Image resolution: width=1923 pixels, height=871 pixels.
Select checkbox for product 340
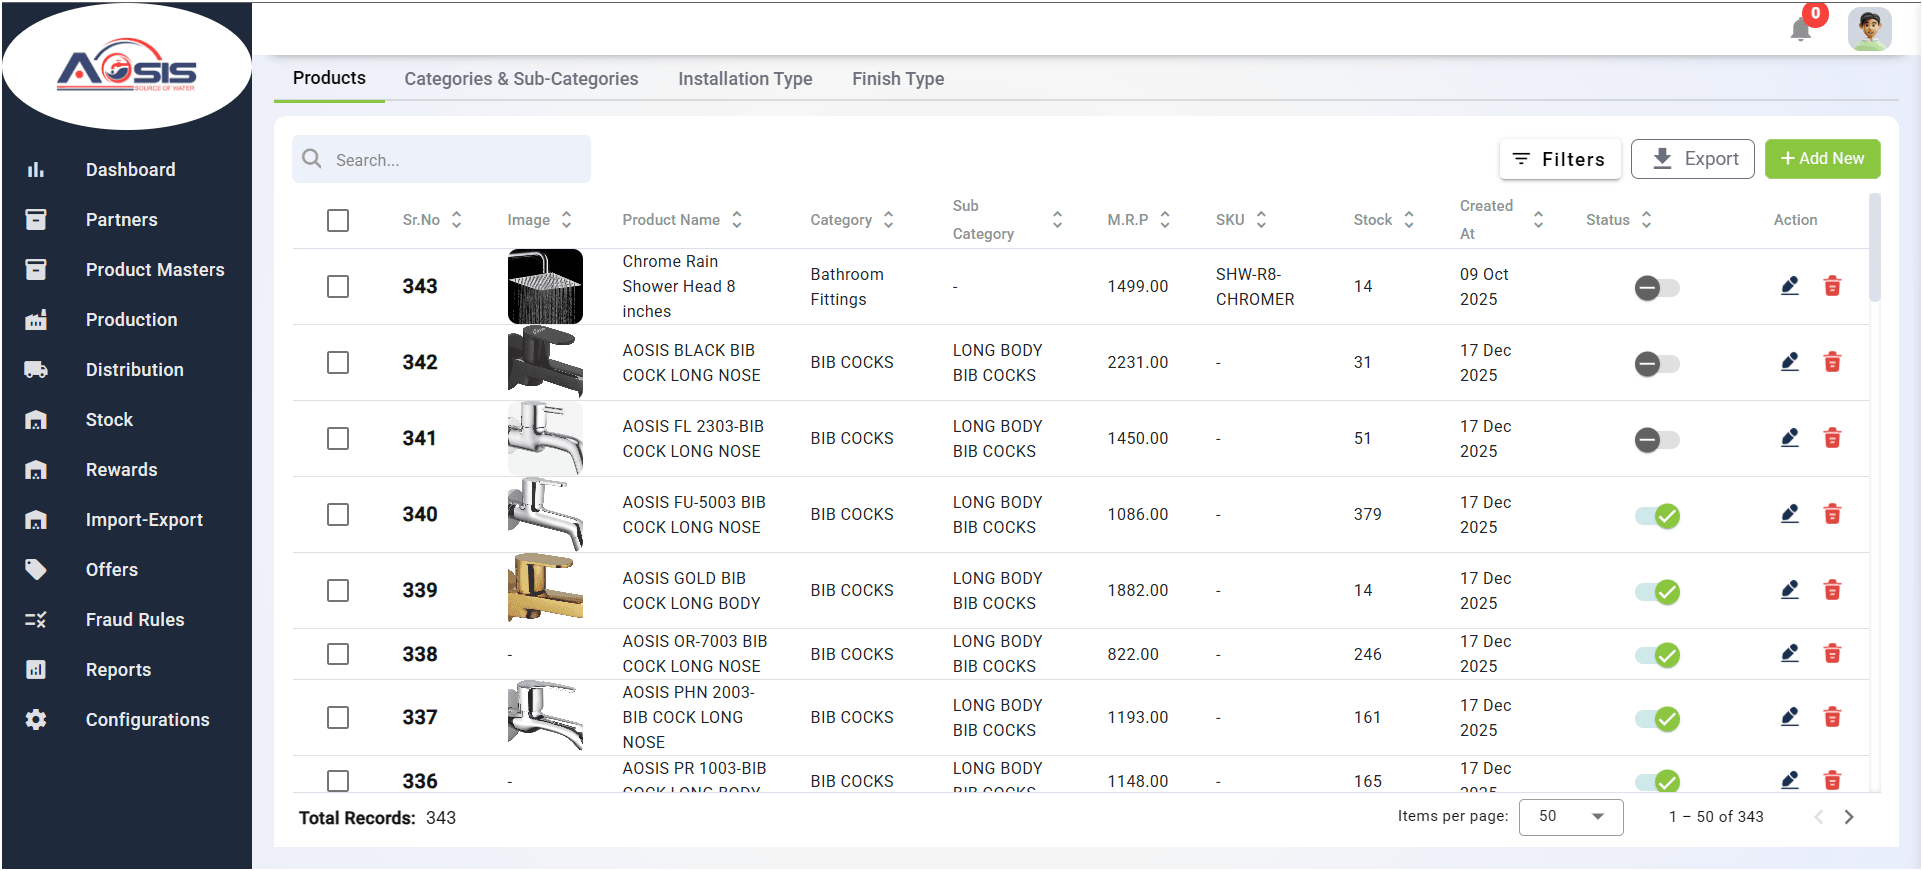tap(338, 514)
